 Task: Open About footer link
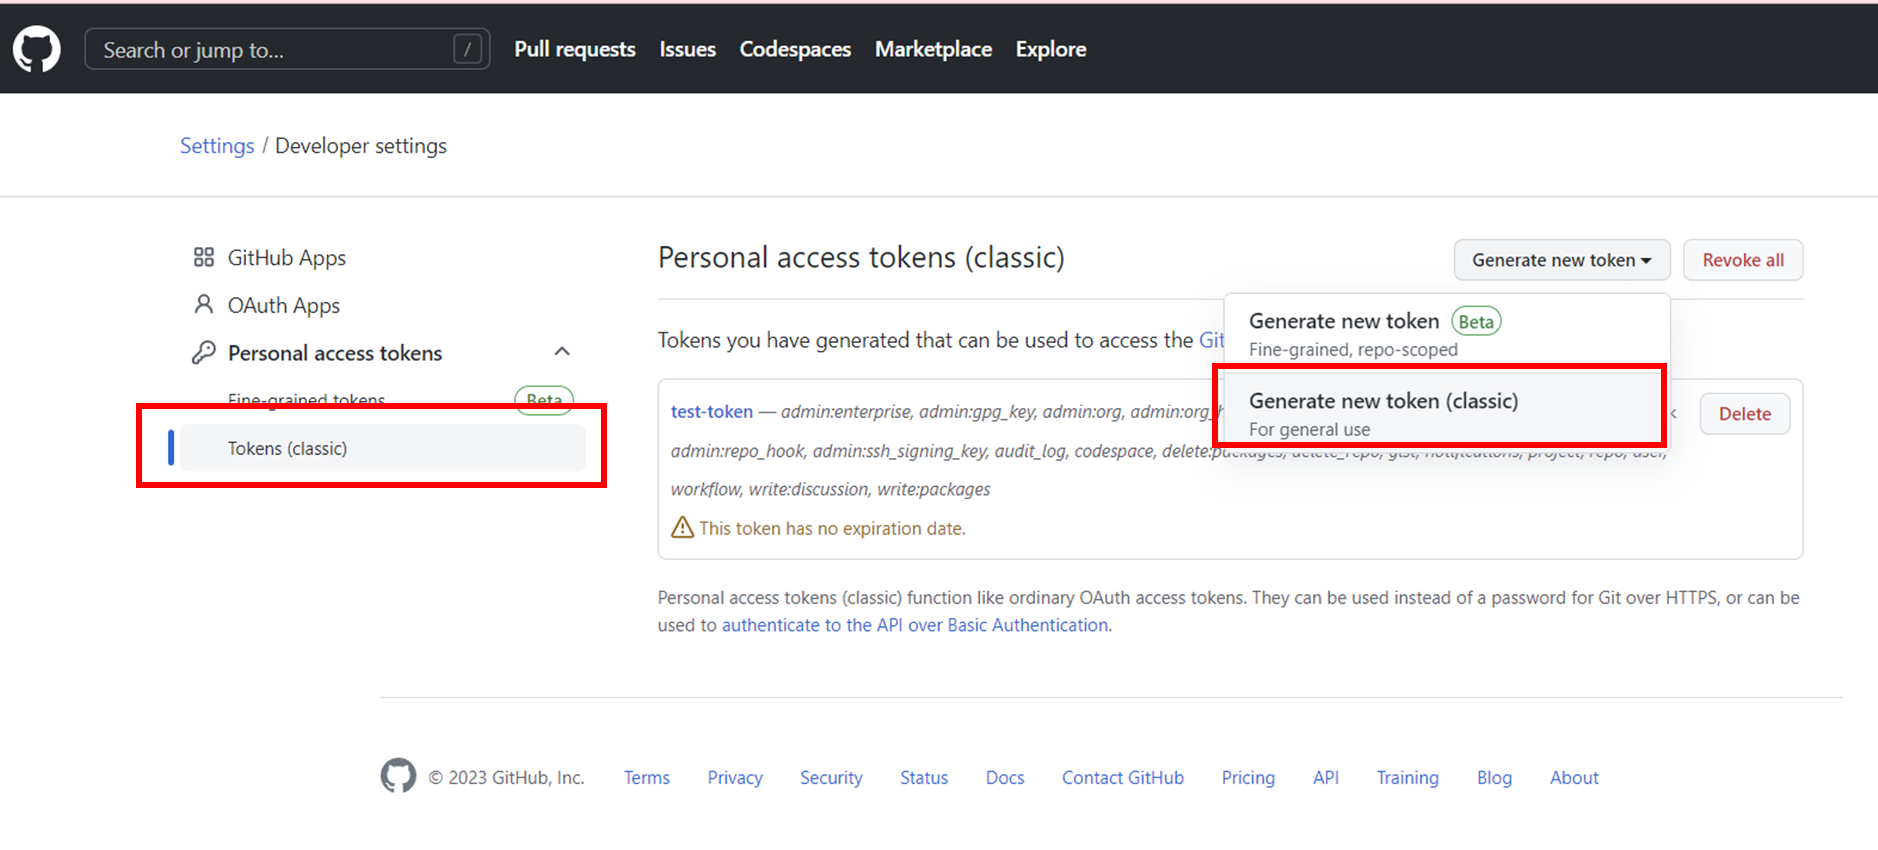tap(1574, 777)
